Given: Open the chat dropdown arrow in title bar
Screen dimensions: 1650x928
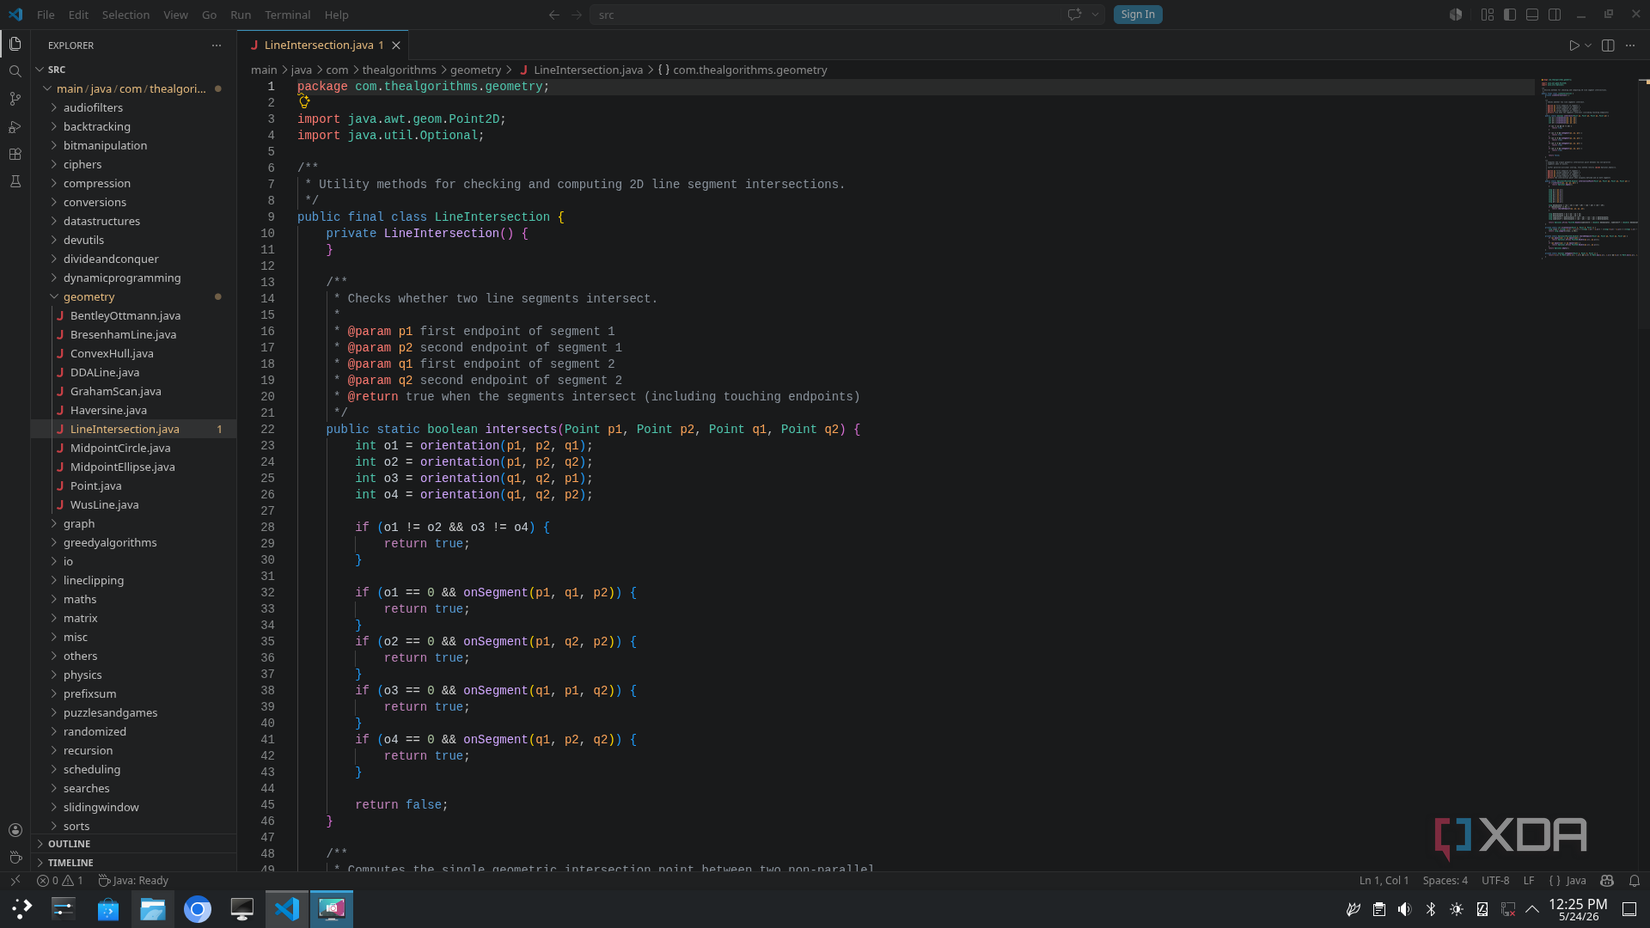Looking at the screenshot, I should click(x=1095, y=15).
